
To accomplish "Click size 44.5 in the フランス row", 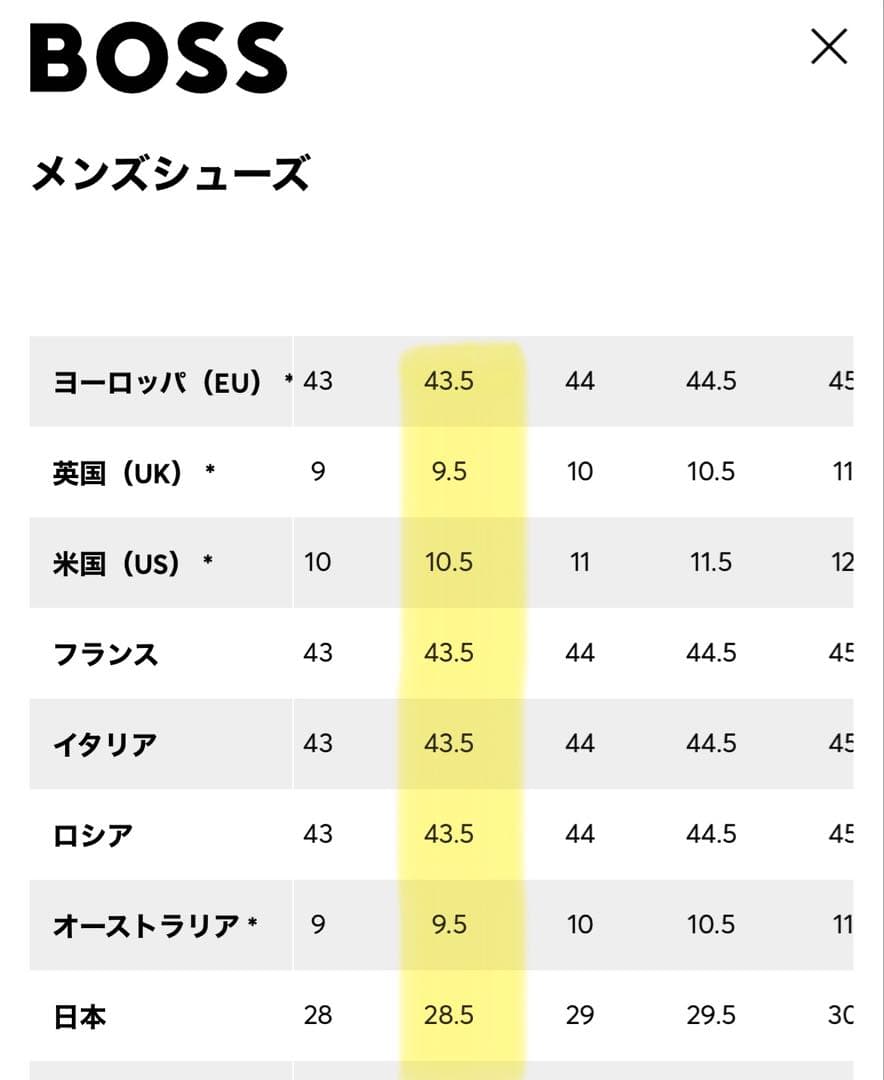I will click(711, 654).
